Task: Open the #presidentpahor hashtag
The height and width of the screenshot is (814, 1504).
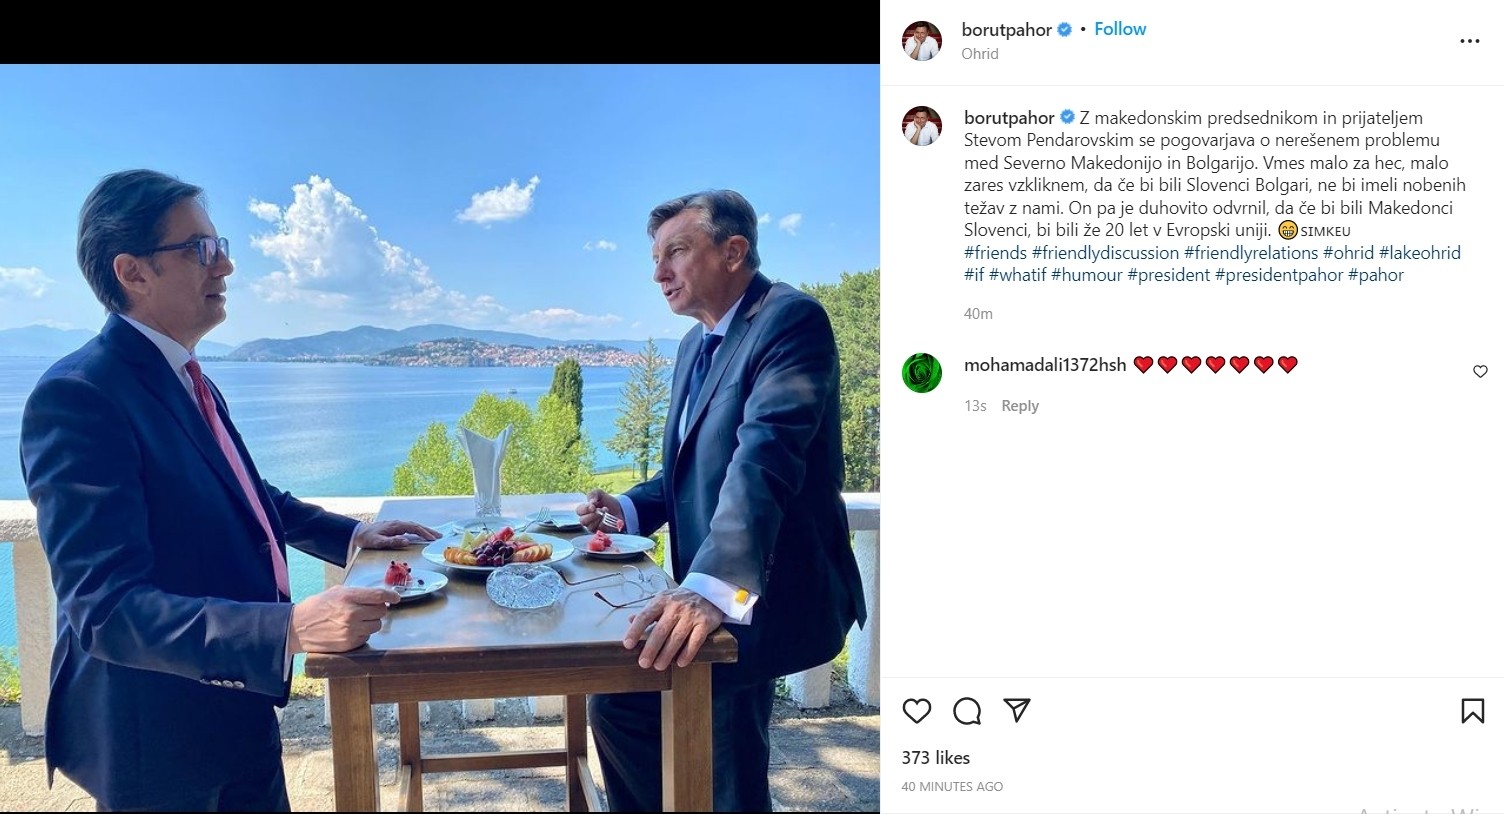Action: [1279, 275]
